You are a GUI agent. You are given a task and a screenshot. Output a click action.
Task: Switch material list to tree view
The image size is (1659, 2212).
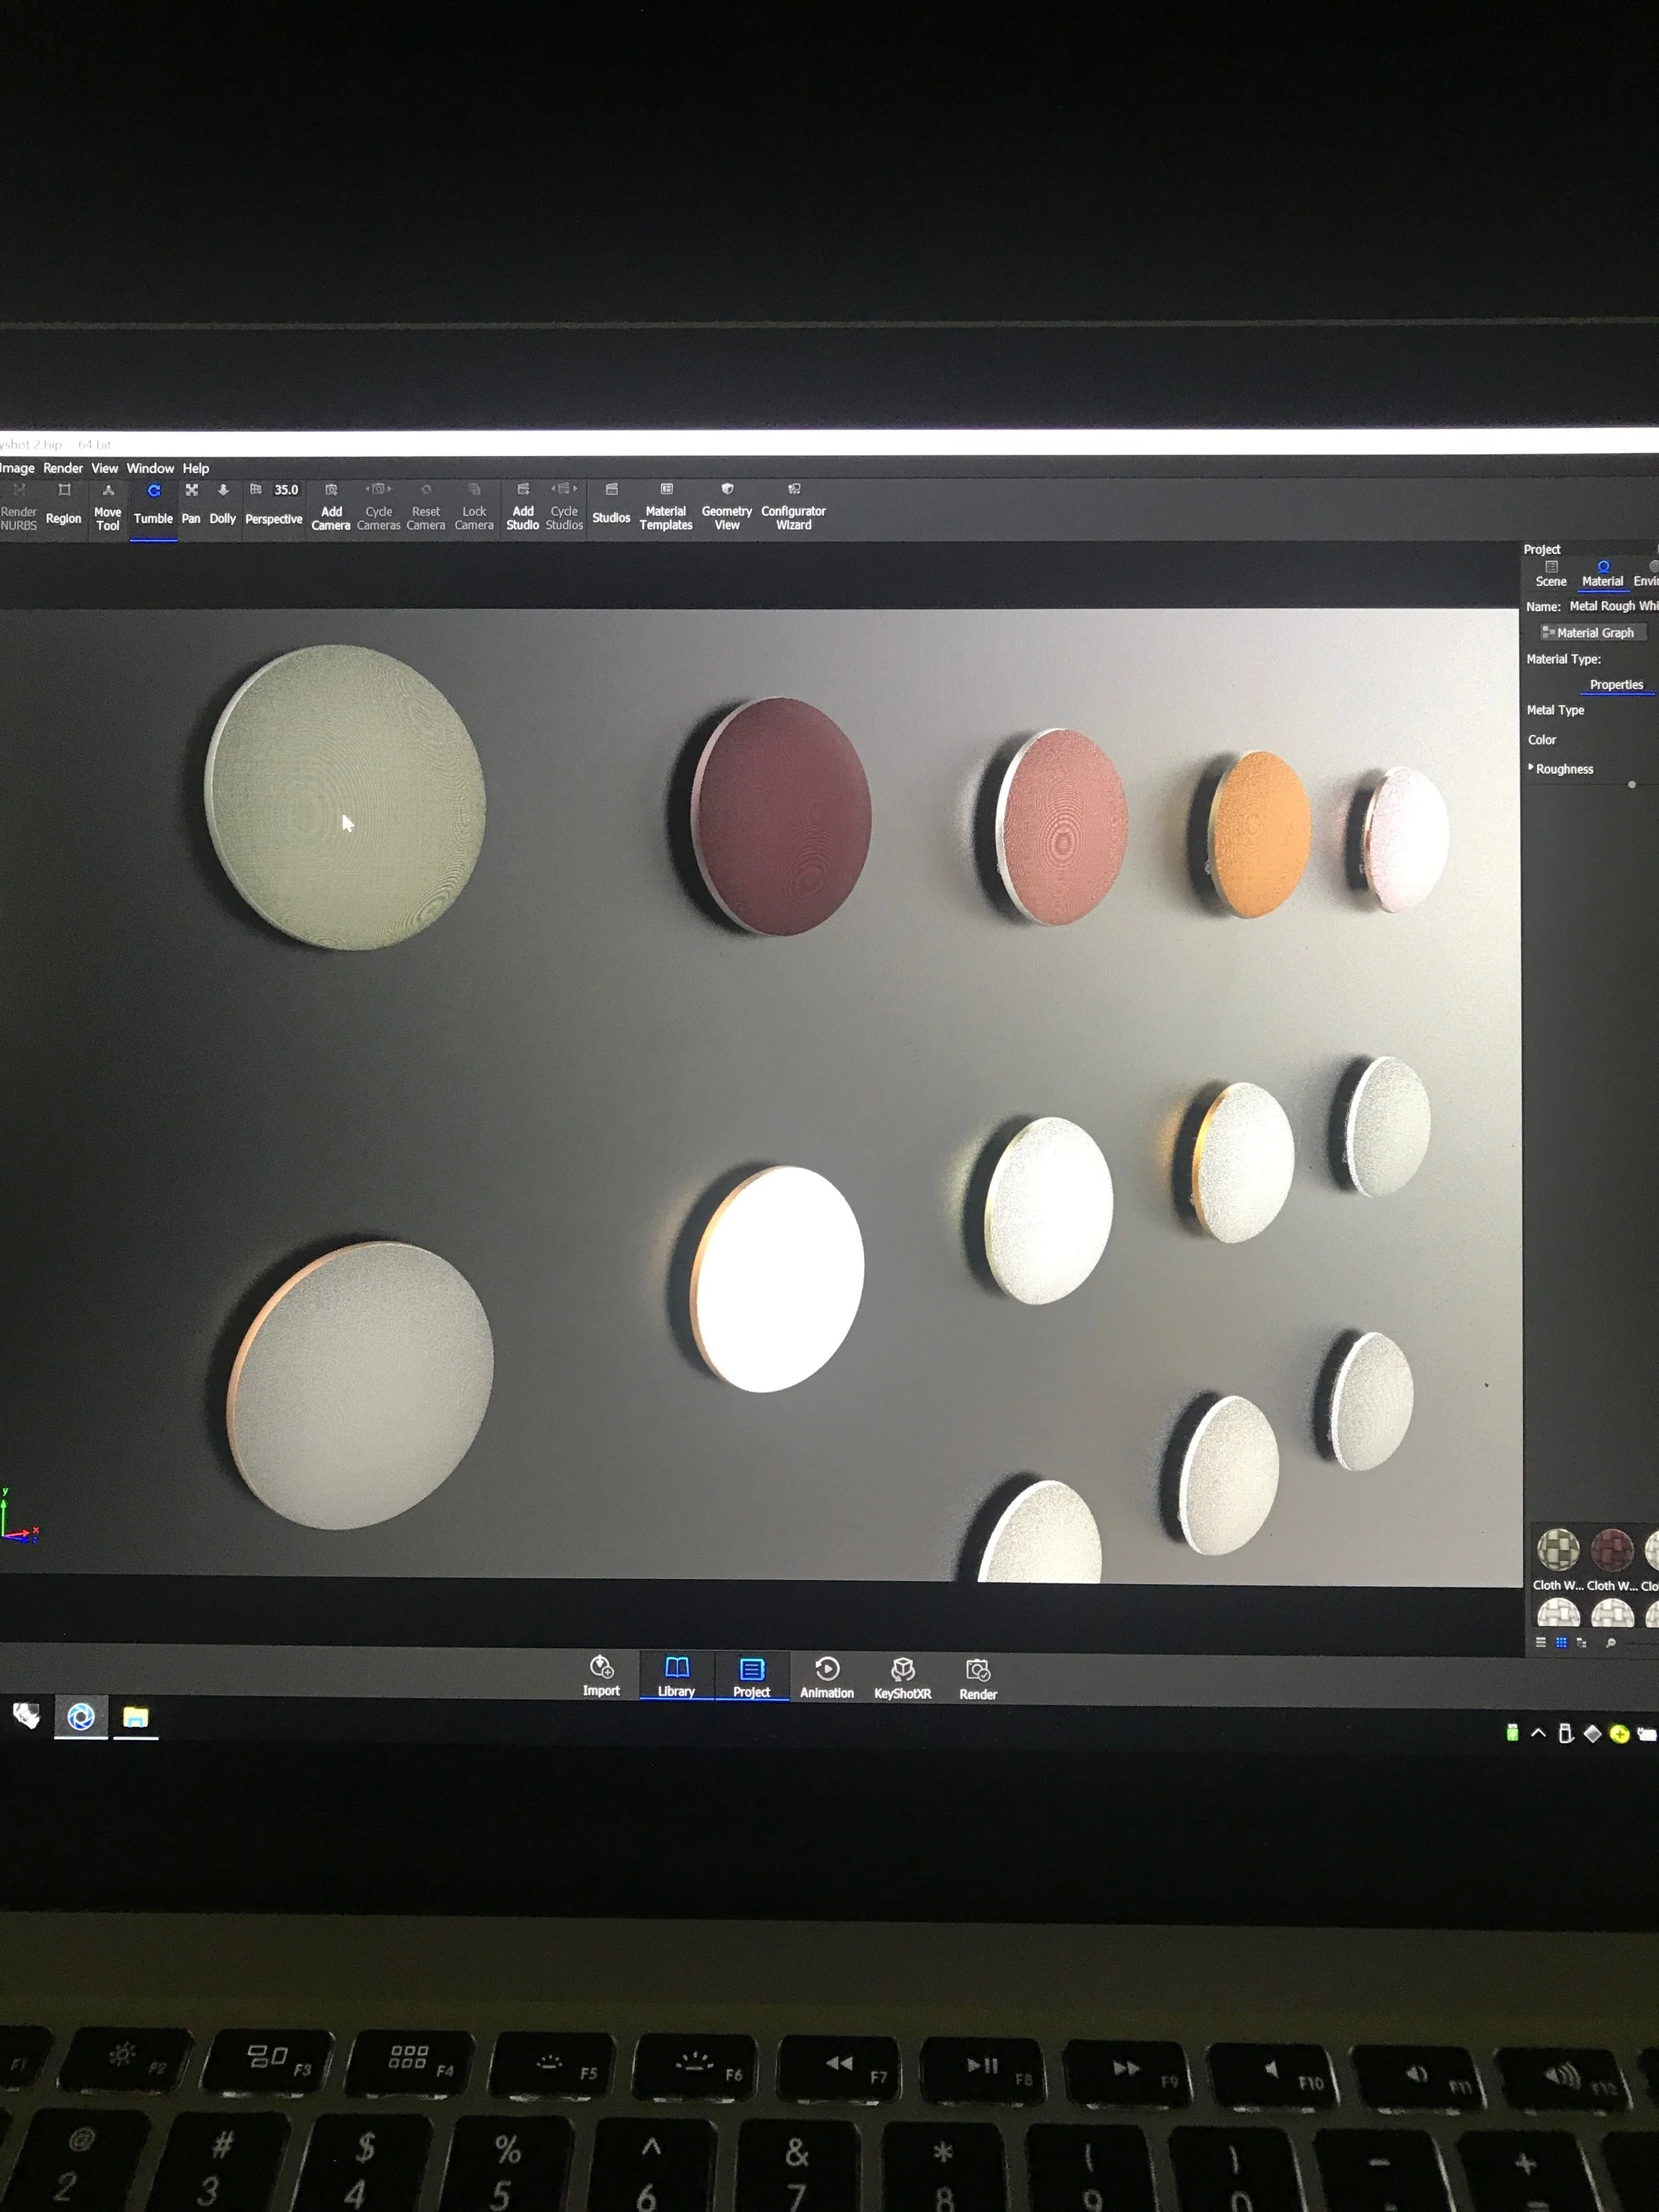(x=1581, y=1642)
